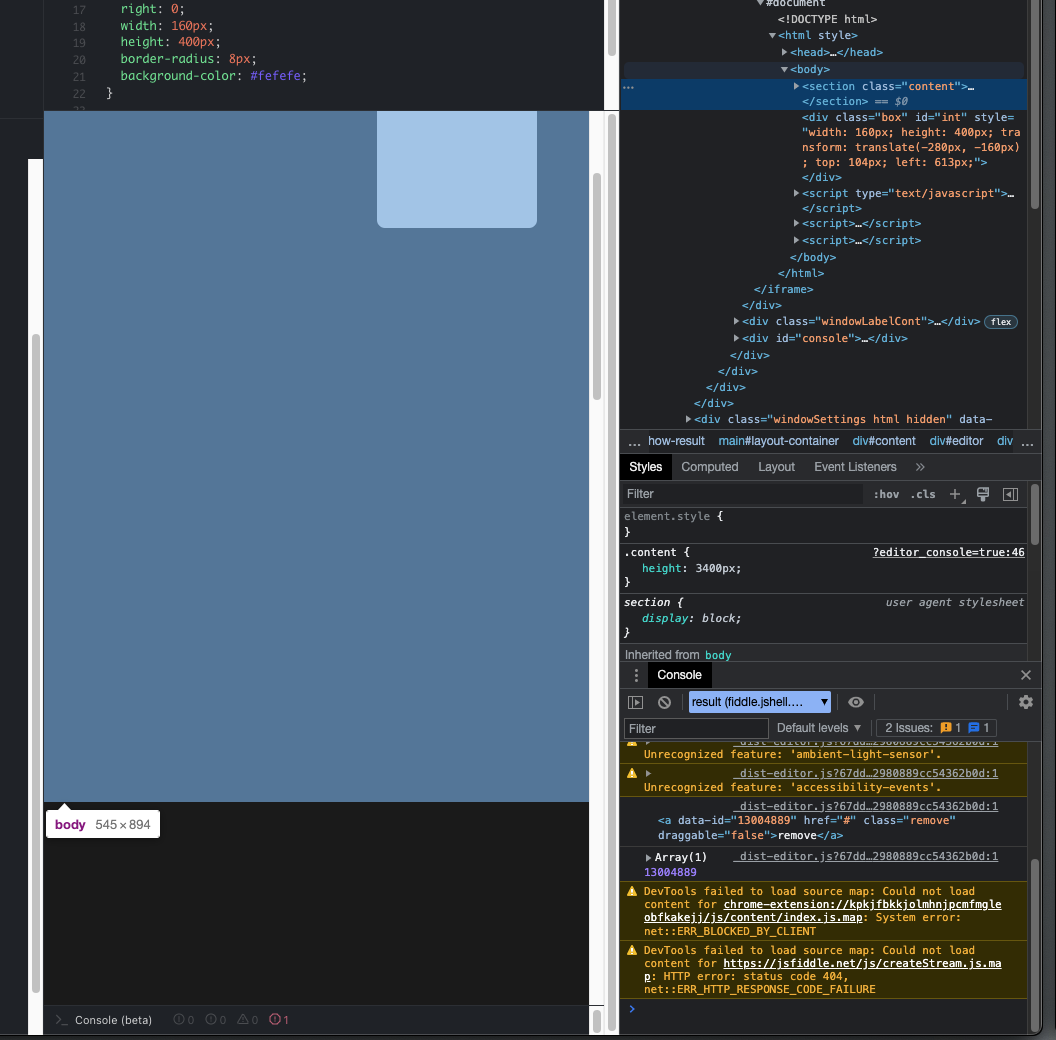
Task: Expand Array(1) console entry
Action: (x=648, y=857)
